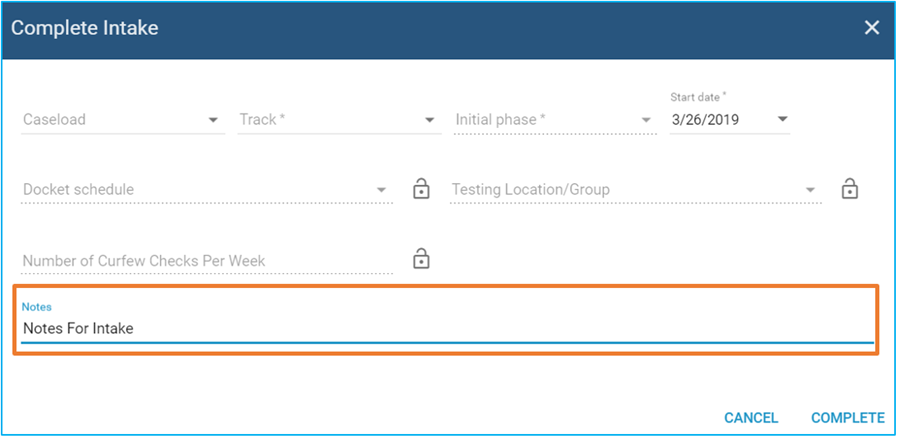Click the Start date value 3/26/2019
Image resolution: width=900 pixels, height=439 pixels.
[715, 120]
